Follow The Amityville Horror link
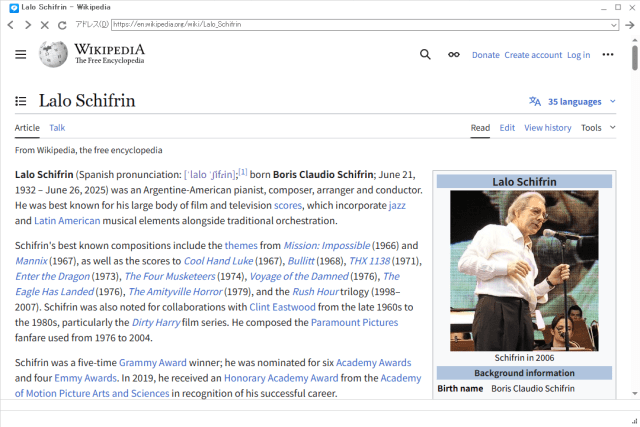The height and width of the screenshot is (427, 640). click(176, 292)
